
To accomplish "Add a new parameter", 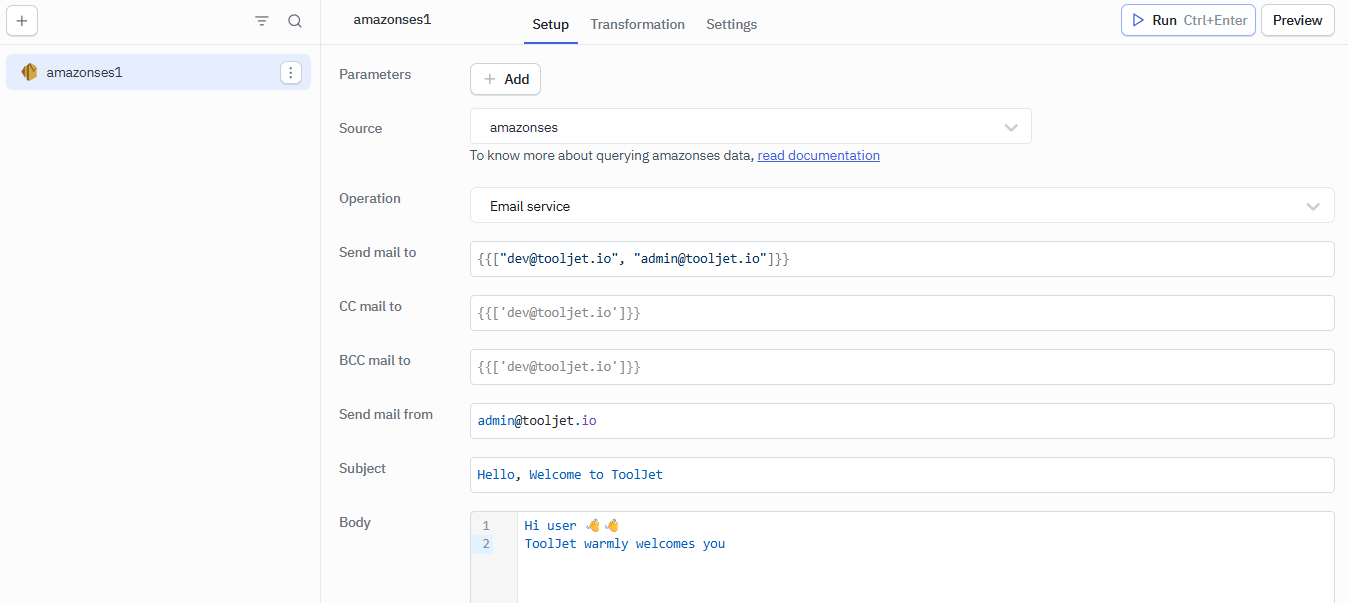I will click(505, 79).
